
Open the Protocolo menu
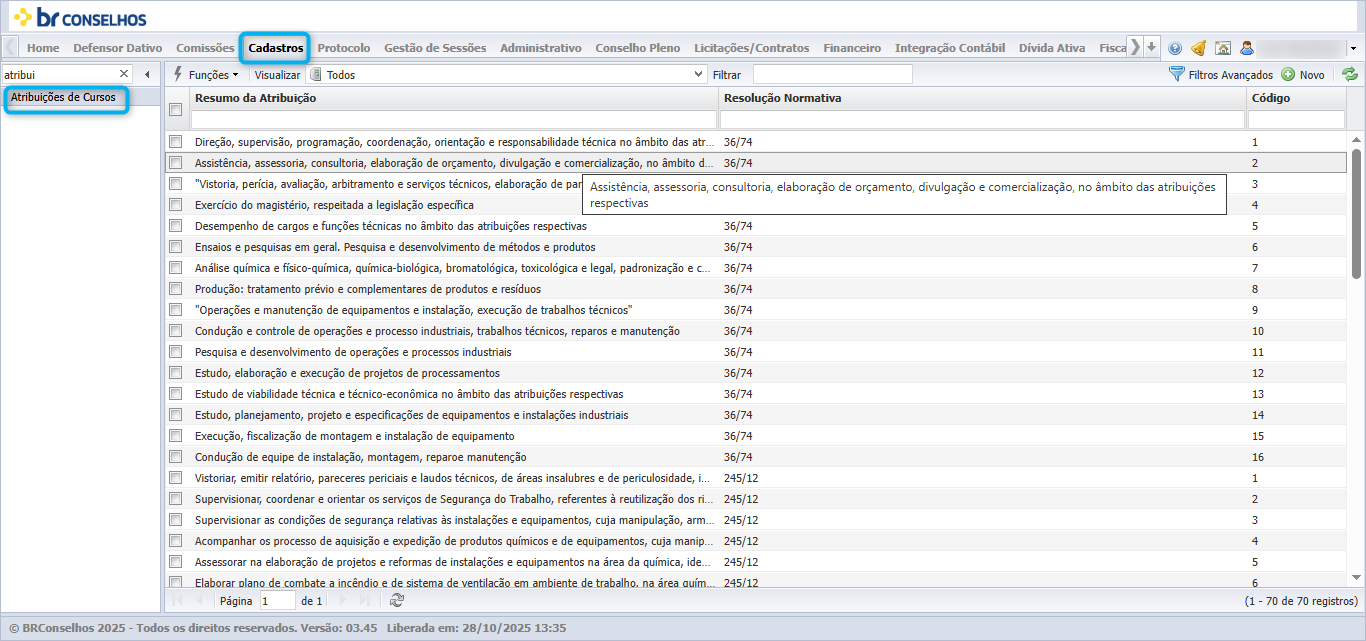click(344, 47)
